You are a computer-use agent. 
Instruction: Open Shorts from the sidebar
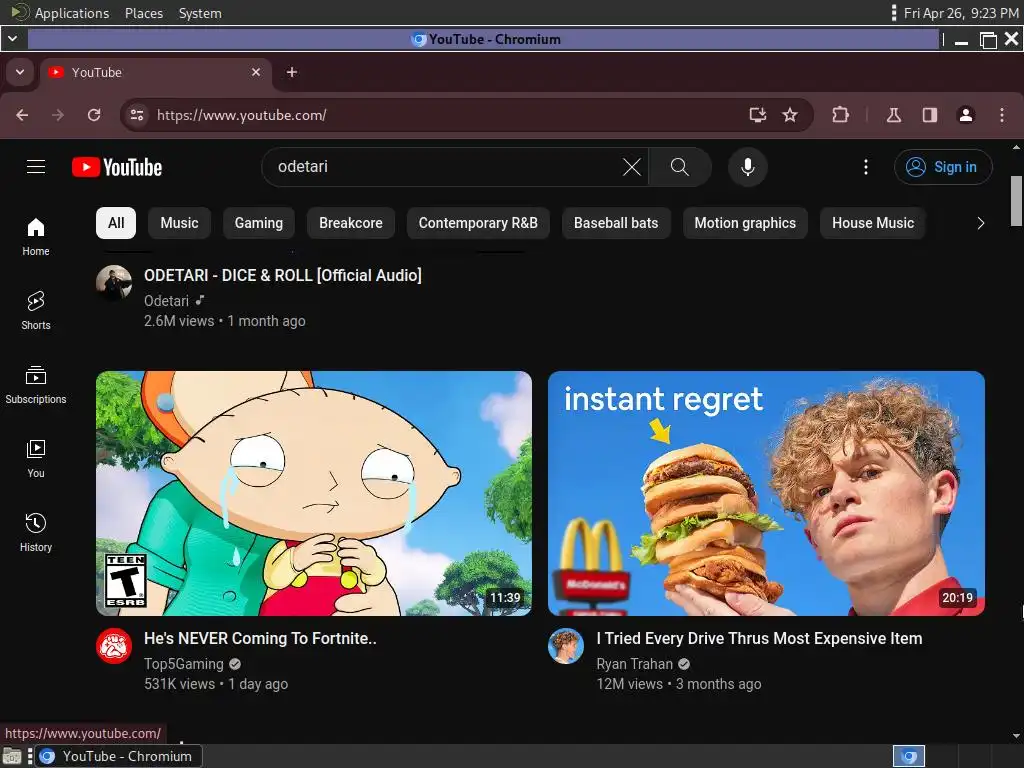click(36, 311)
